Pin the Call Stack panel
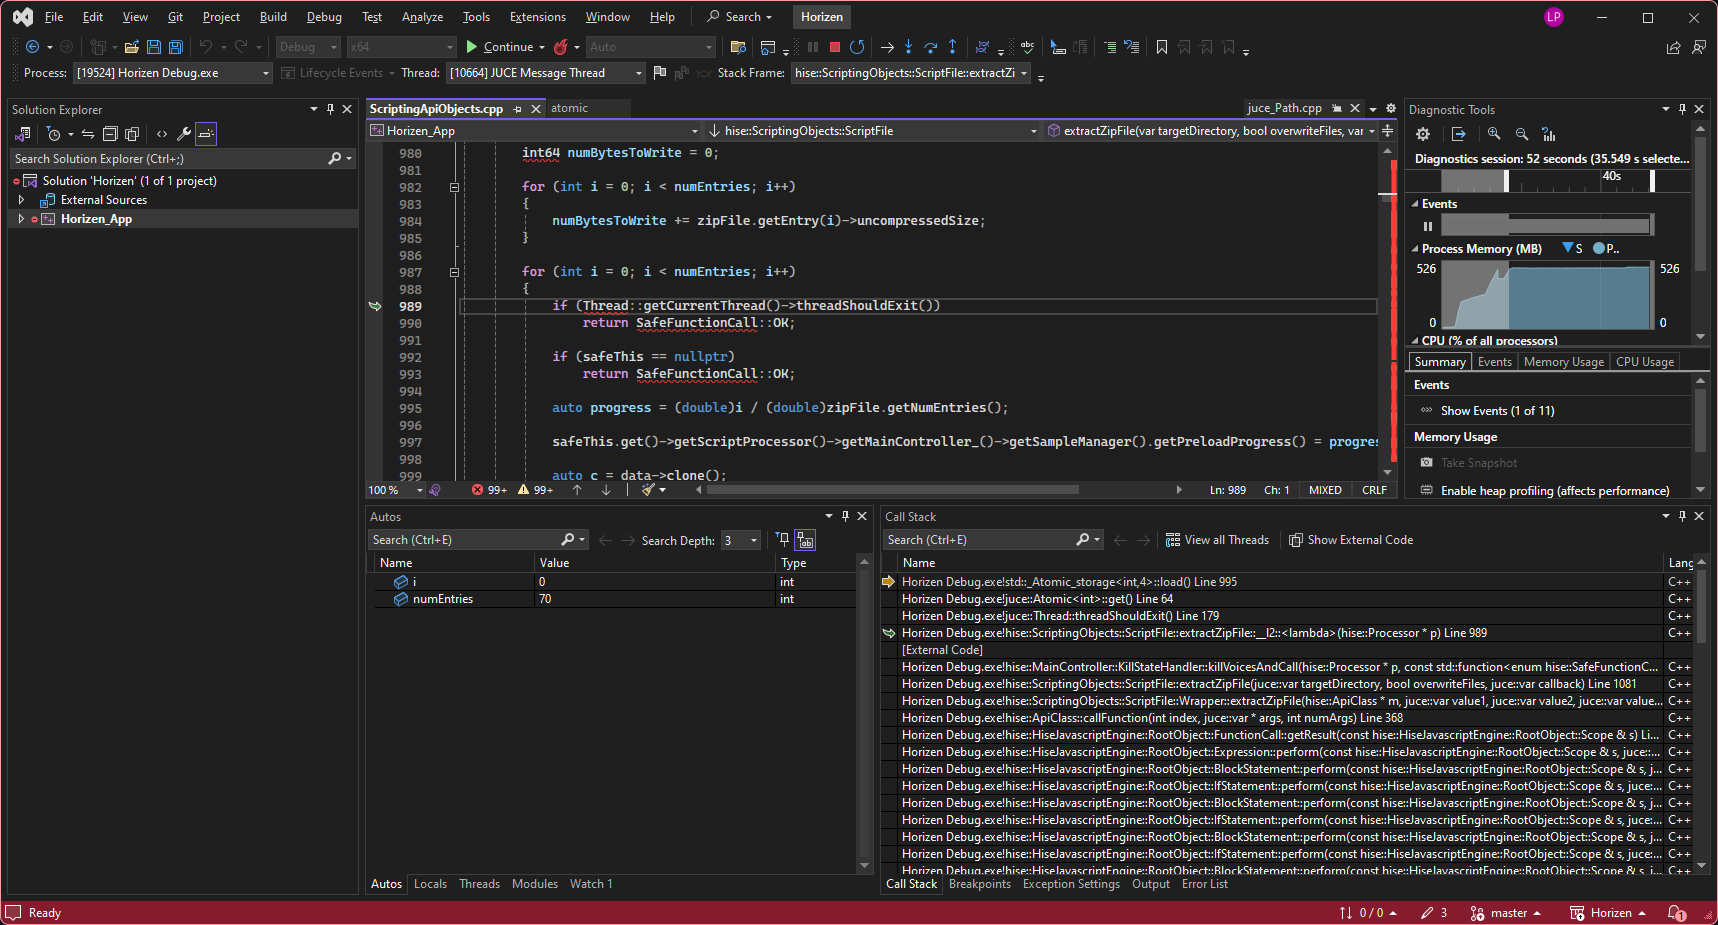Image resolution: width=1718 pixels, height=925 pixels. tap(1682, 516)
